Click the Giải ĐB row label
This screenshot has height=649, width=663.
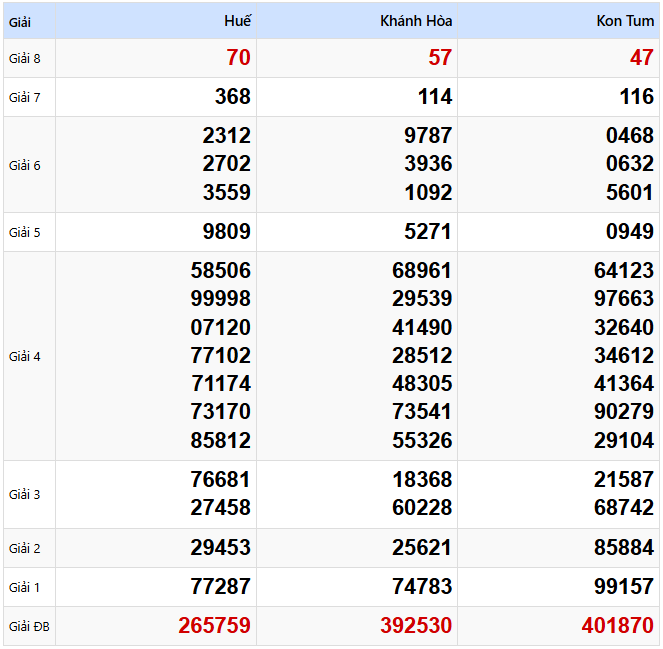point(29,627)
